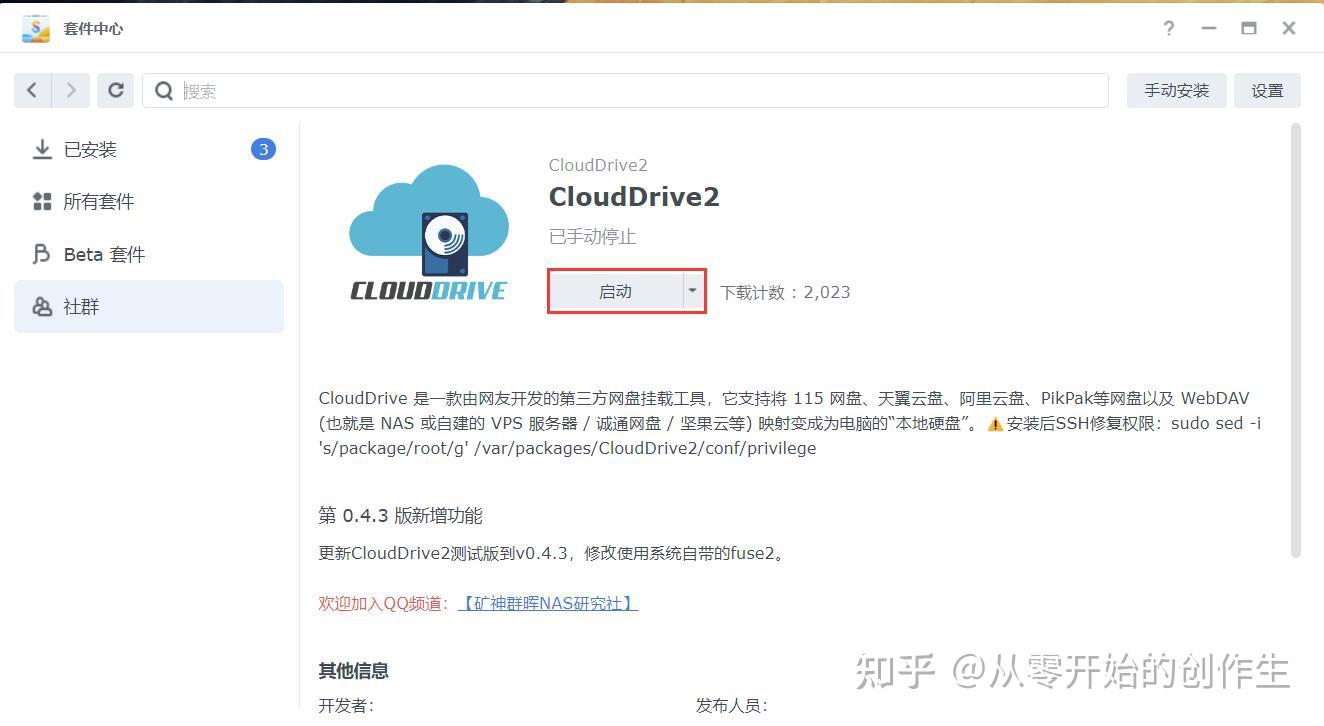Maximize the 套件中心 window
The height and width of the screenshot is (726, 1324).
[1249, 28]
